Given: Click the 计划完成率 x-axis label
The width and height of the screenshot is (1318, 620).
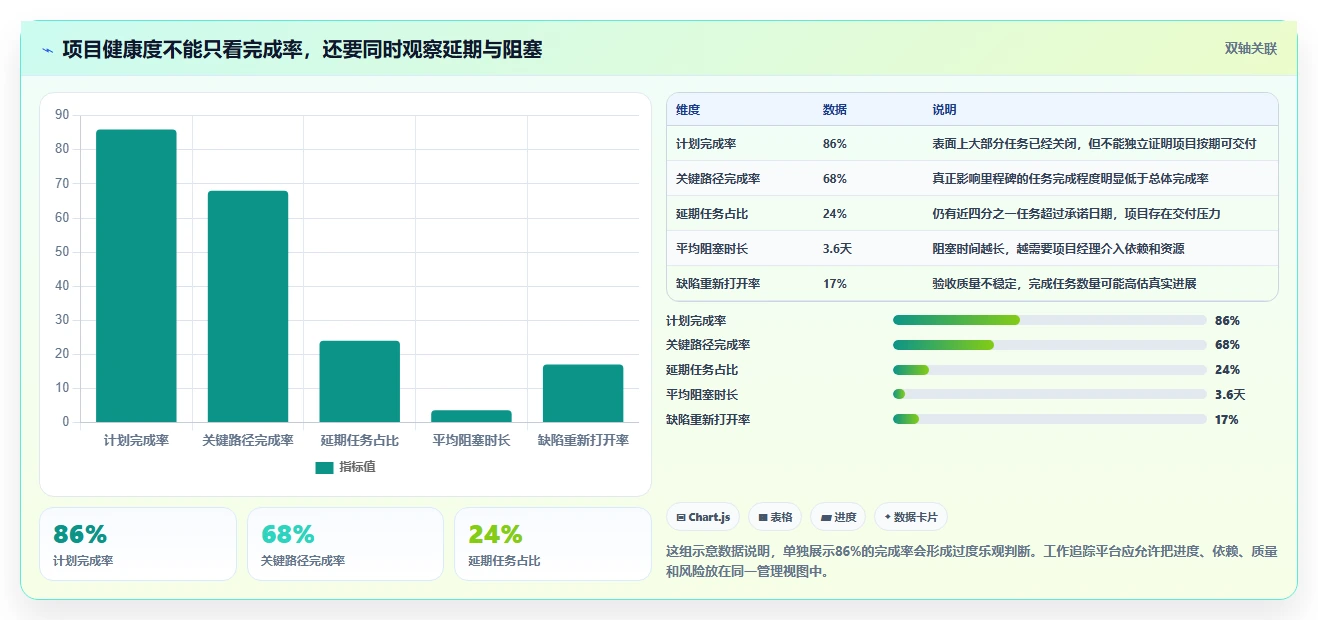Looking at the screenshot, I should click(x=136, y=440).
